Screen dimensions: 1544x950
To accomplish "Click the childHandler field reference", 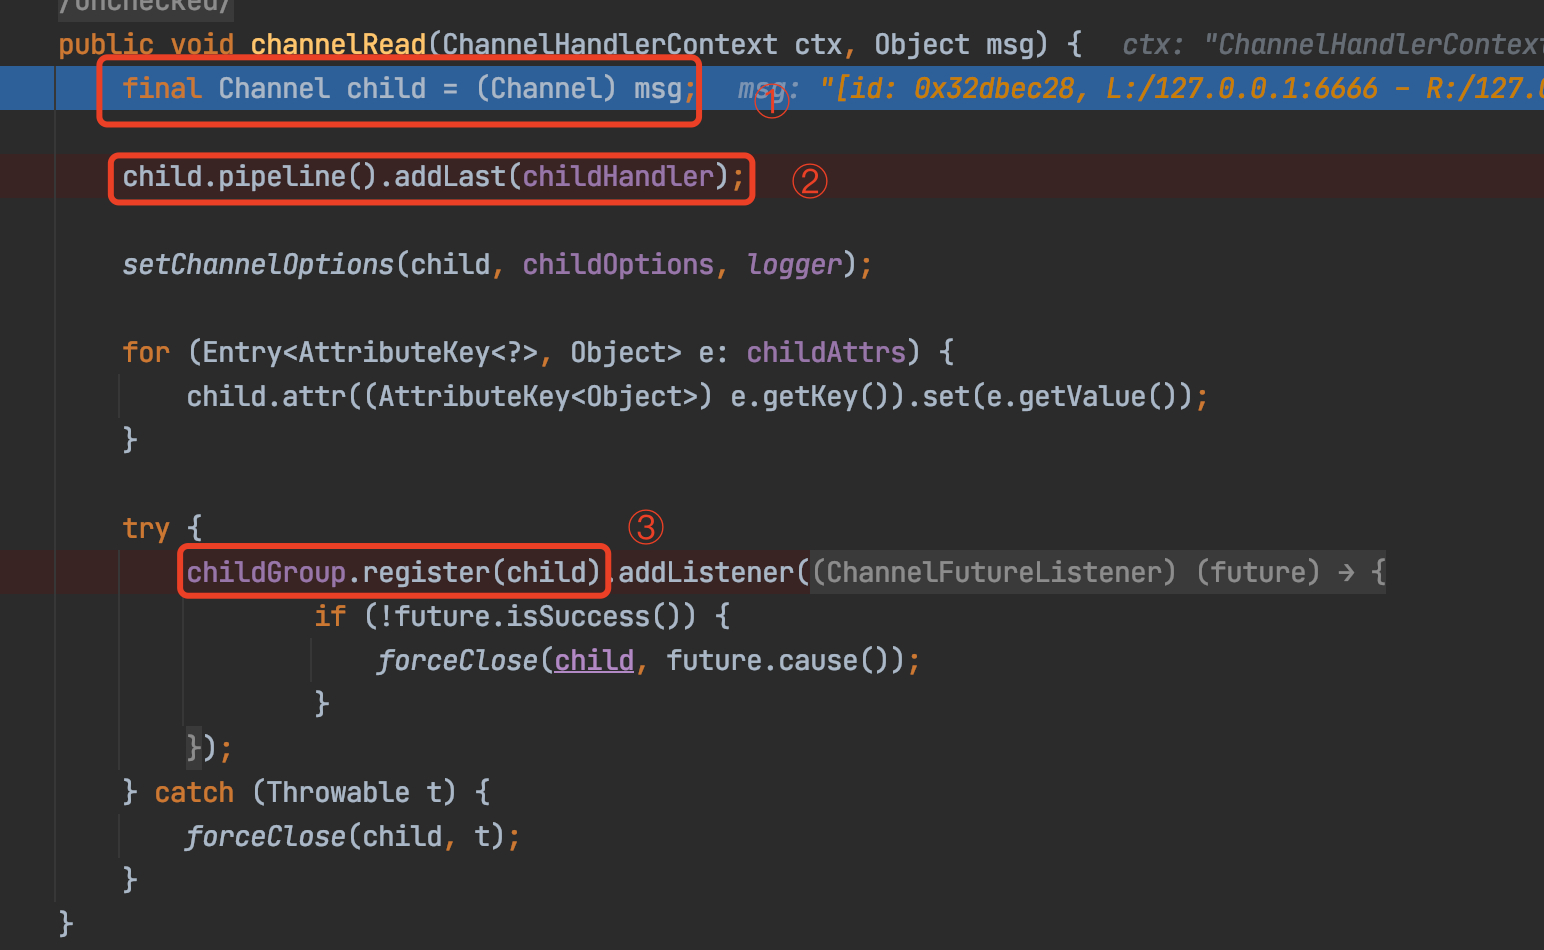I will [x=618, y=177].
